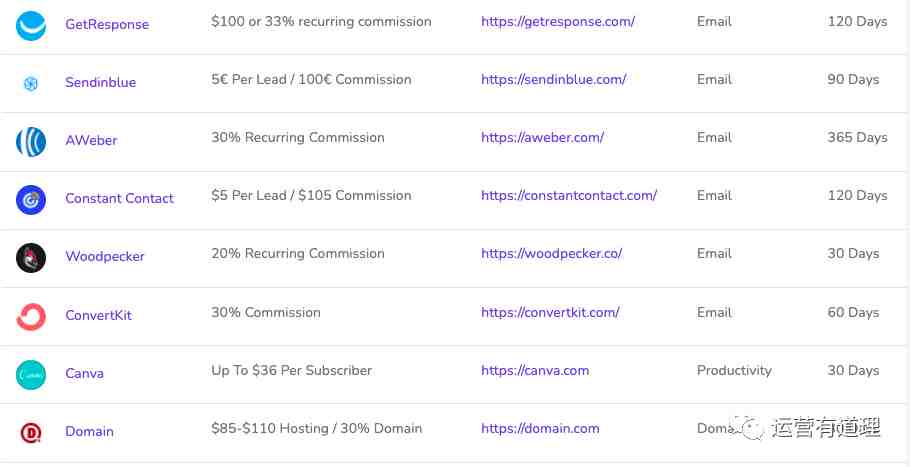The image size is (910, 467).
Task: Follow the https://aweber.com/ link
Action: point(543,137)
